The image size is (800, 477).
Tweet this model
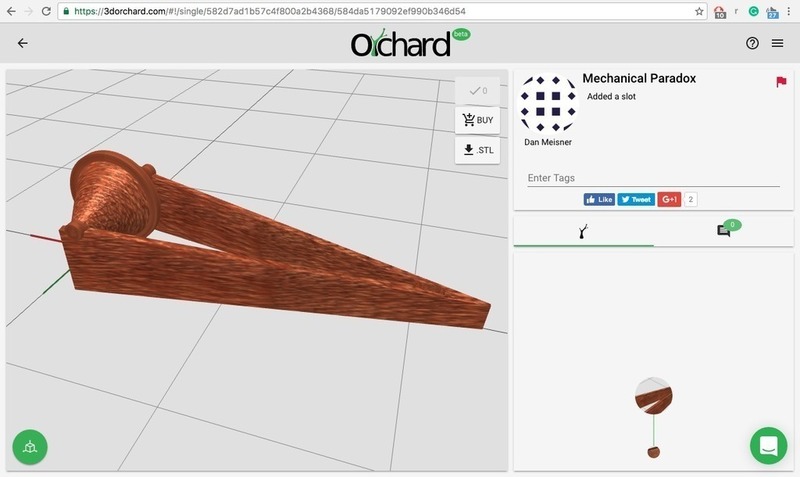click(636, 199)
